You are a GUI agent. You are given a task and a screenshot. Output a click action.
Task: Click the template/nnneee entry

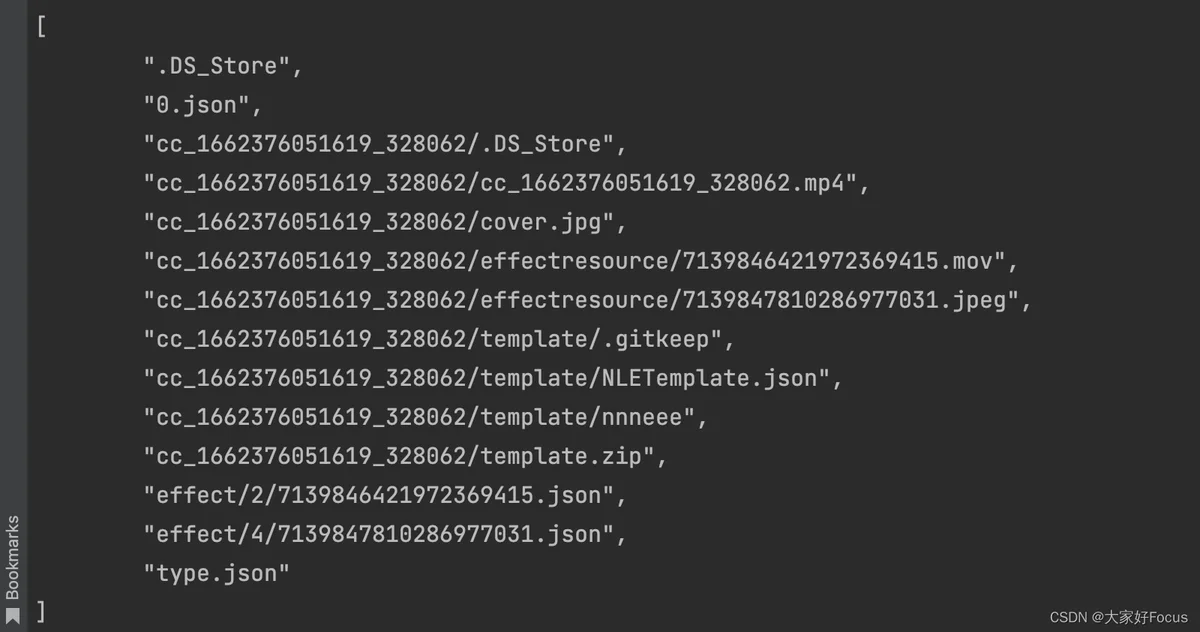(x=425, y=417)
